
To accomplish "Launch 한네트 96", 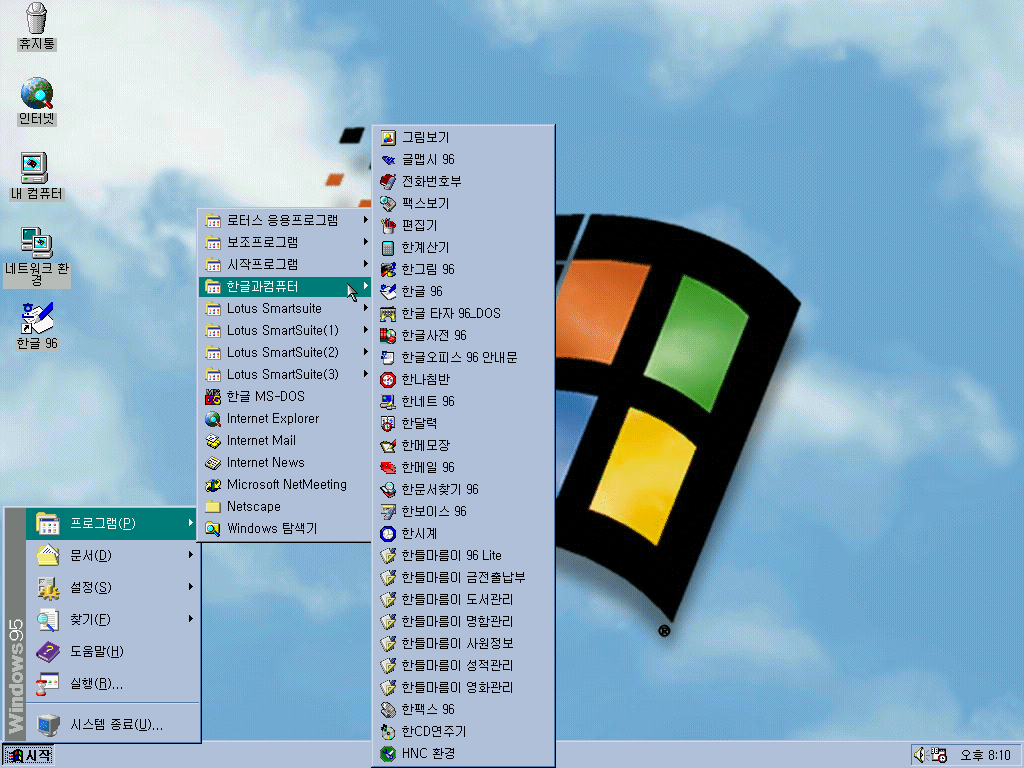I will (463, 401).
